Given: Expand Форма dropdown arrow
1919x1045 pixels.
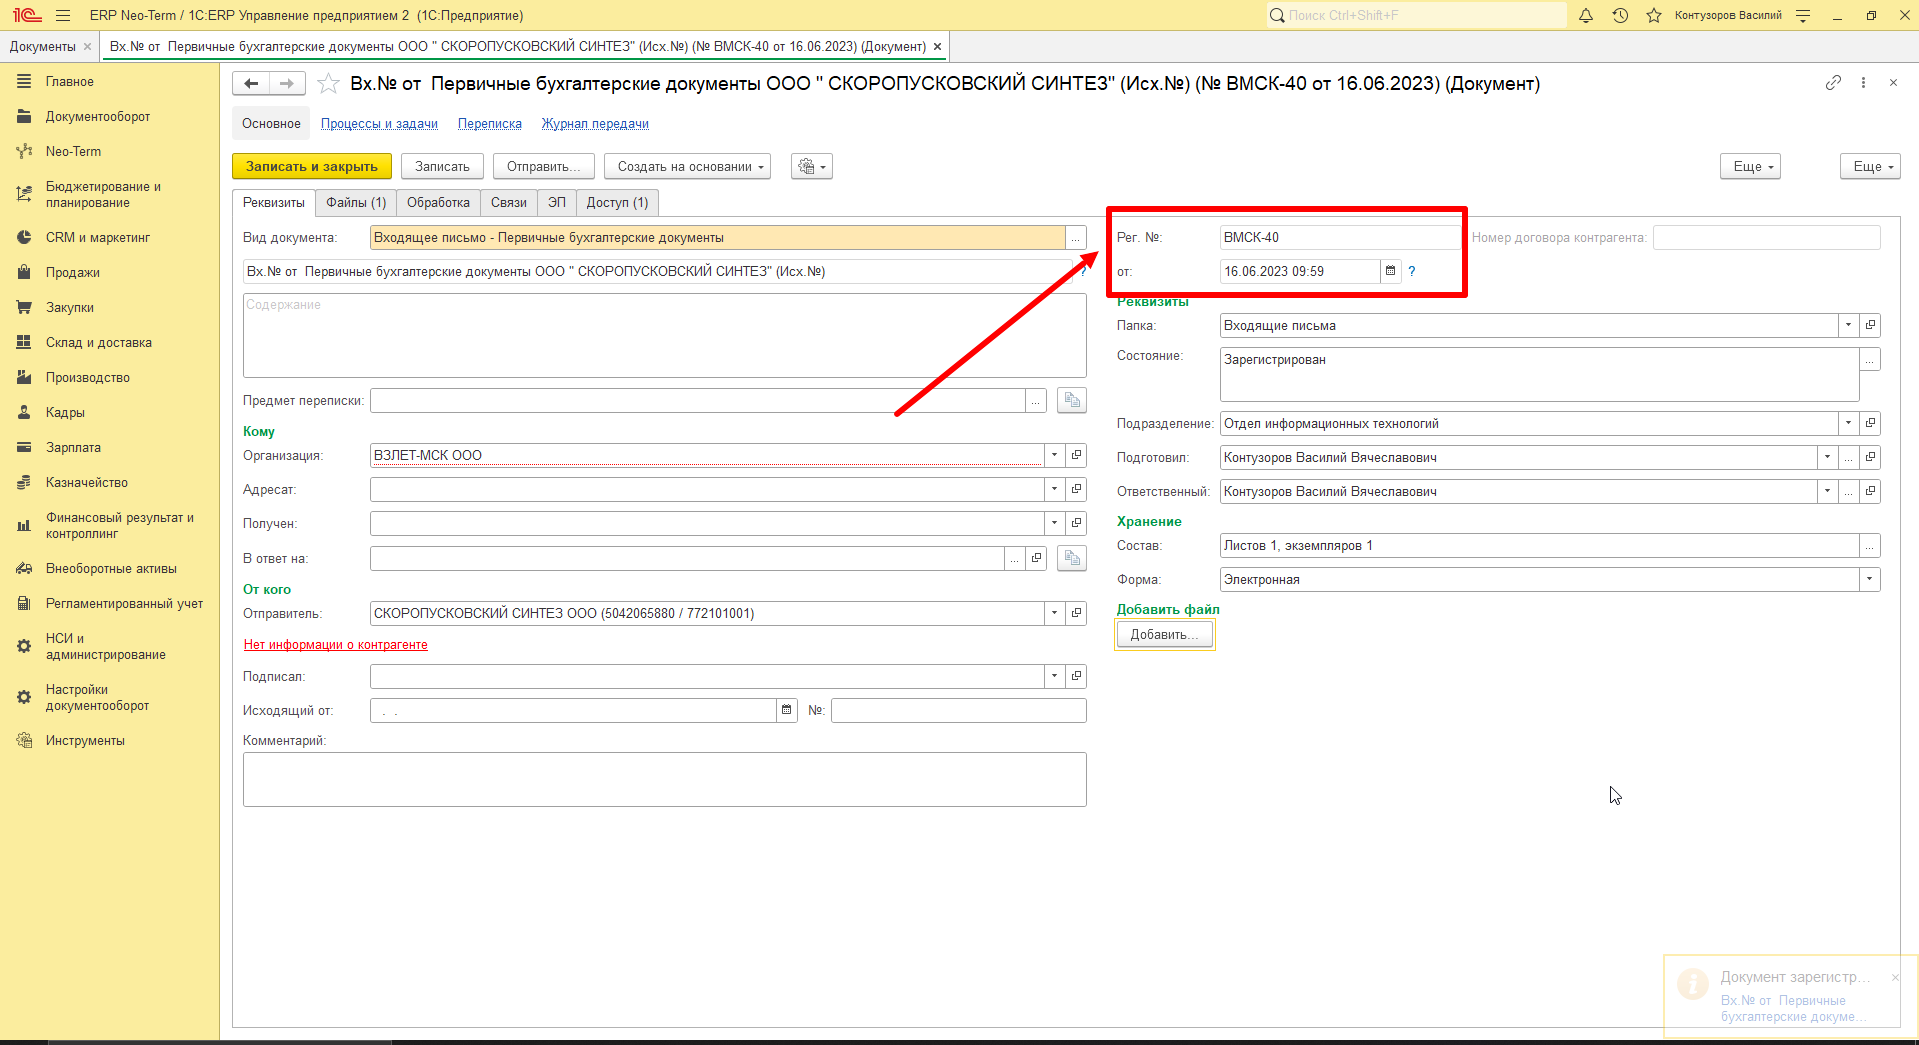Looking at the screenshot, I should tap(1869, 579).
